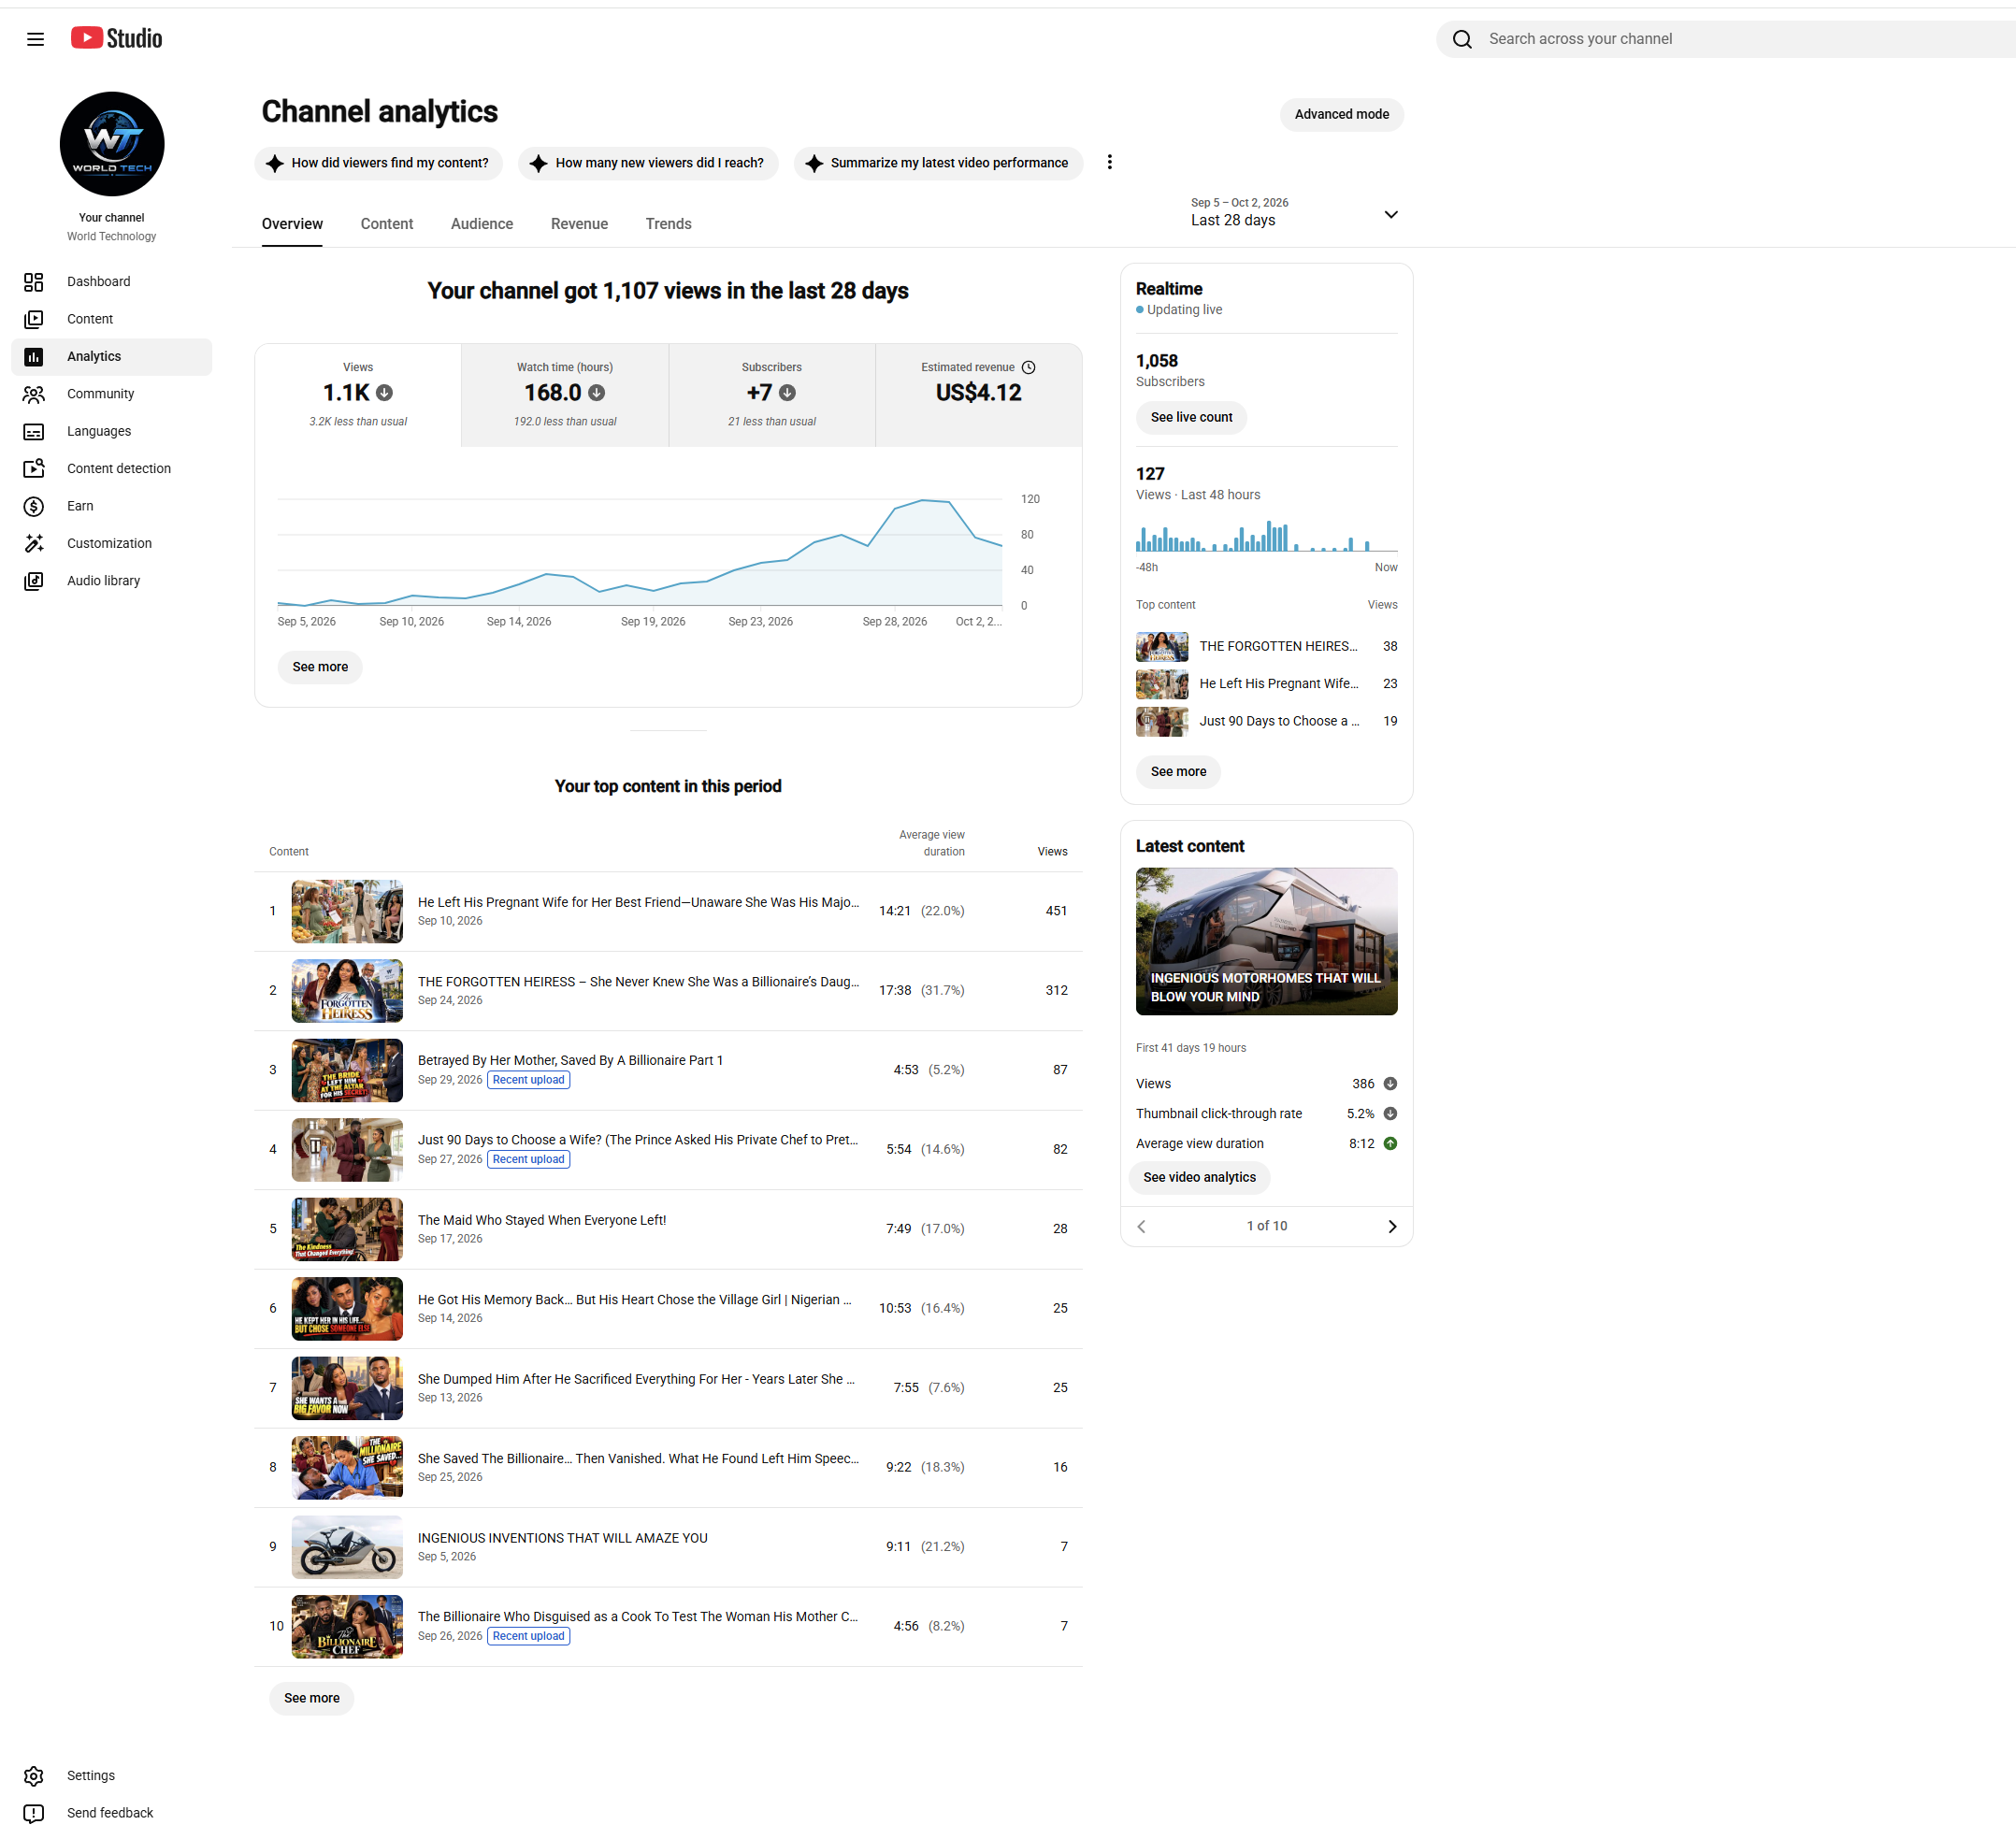Open Content detection in sidebar
Screen dimensions: 2016x1839
tap(111, 469)
